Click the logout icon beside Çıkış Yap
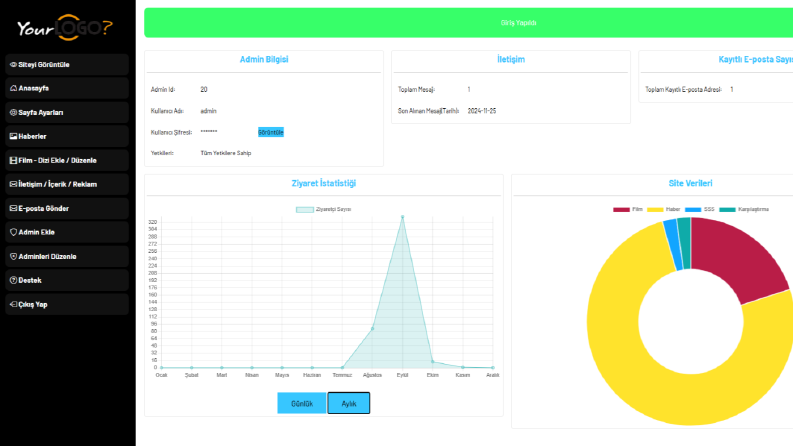The width and height of the screenshot is (793, 446). 14,304
